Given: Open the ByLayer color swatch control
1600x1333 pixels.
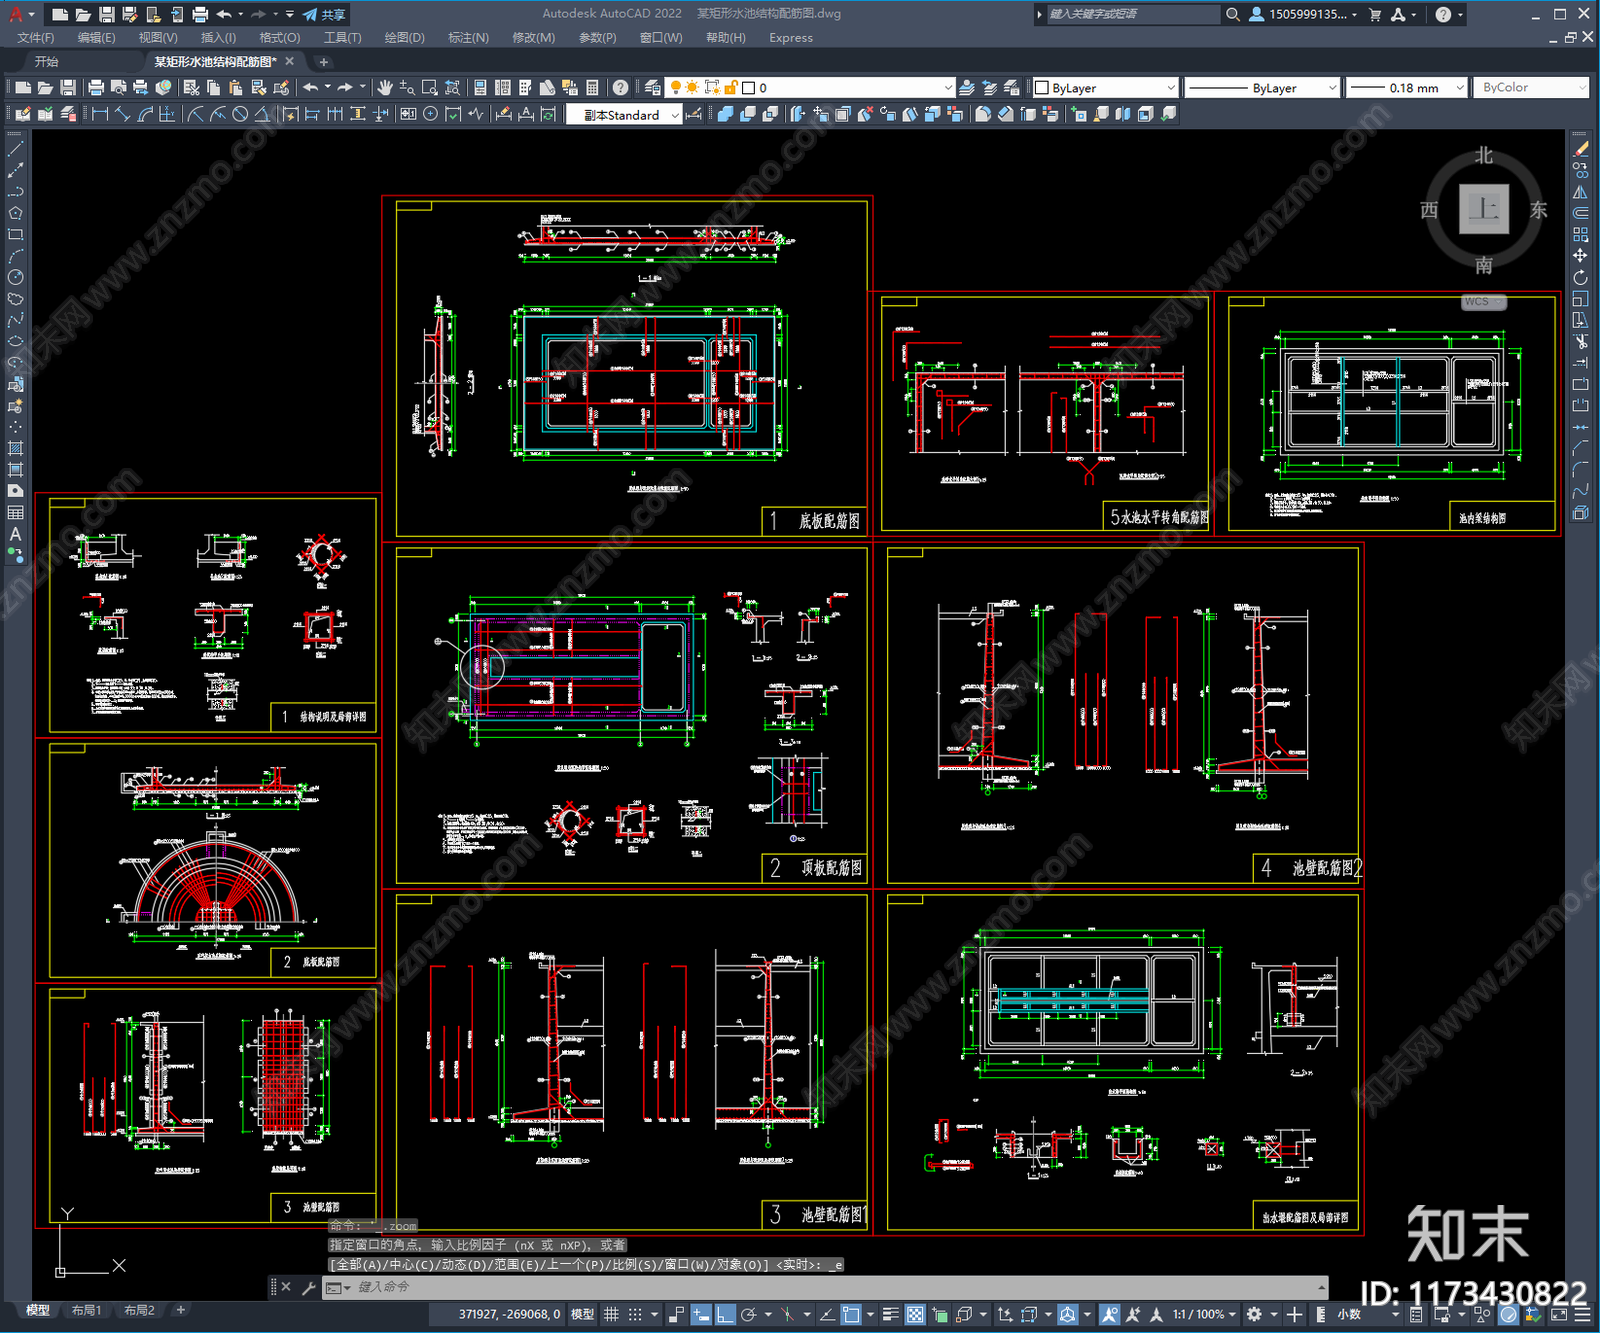Looking at the screenshot, I should click(x=1105, y=88).
